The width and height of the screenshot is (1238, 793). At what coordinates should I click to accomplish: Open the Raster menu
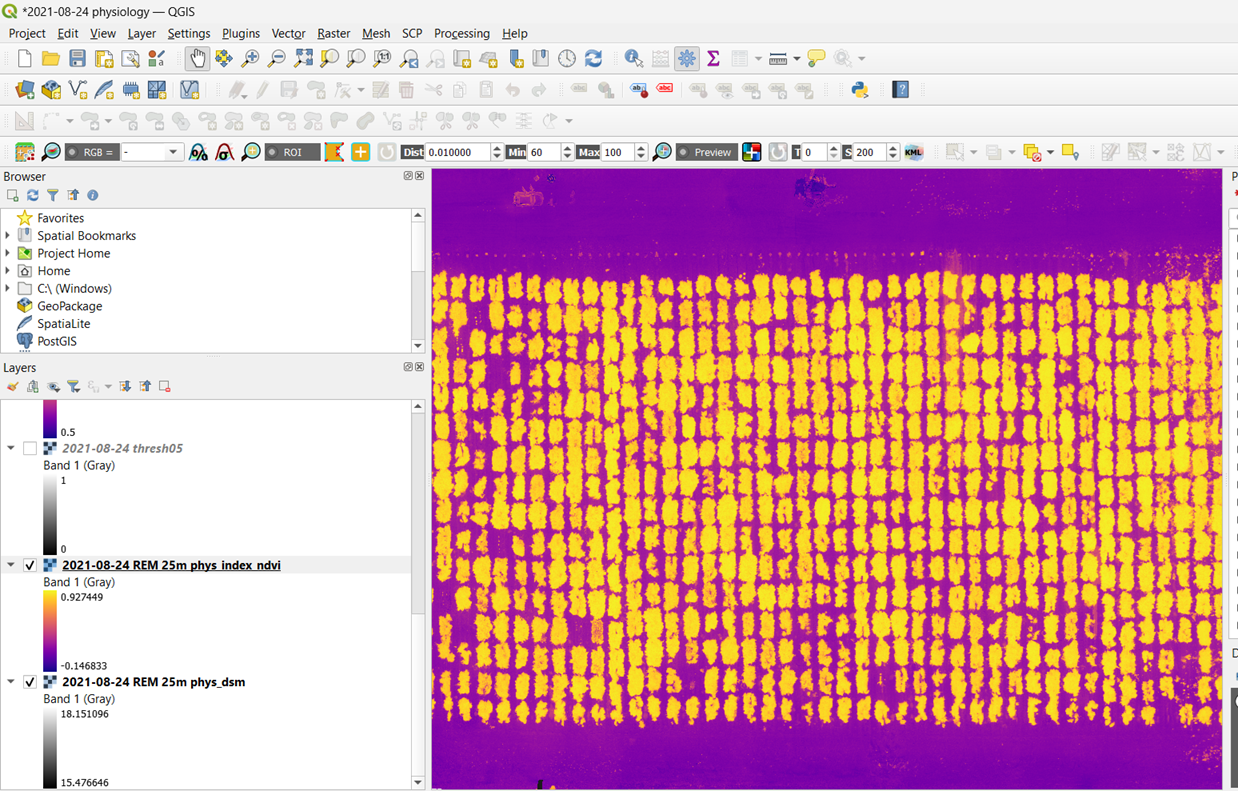pyautogui.click(x=333, y=33)
